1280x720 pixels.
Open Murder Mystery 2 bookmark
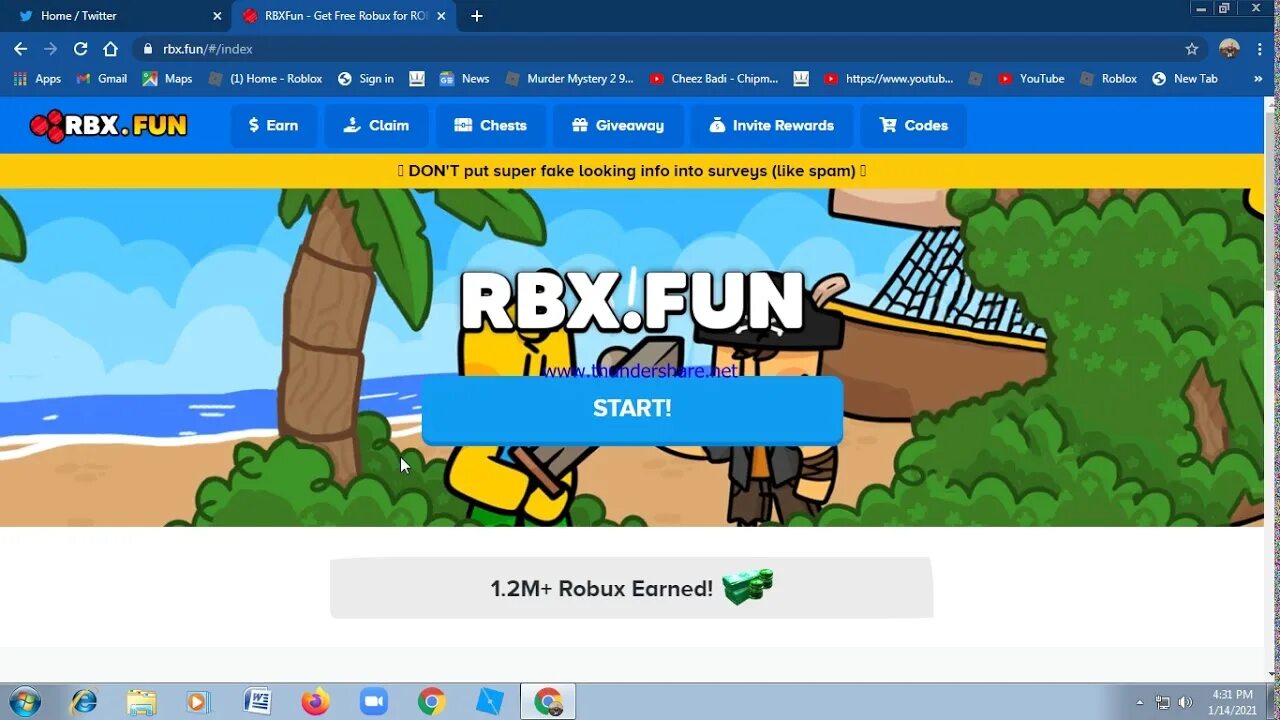click(570, 79)
